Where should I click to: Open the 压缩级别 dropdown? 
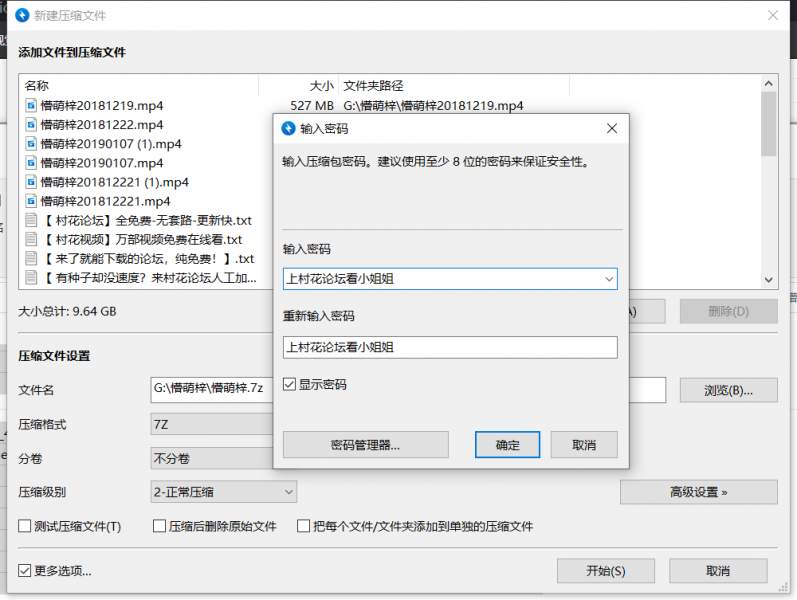(223, 492)
